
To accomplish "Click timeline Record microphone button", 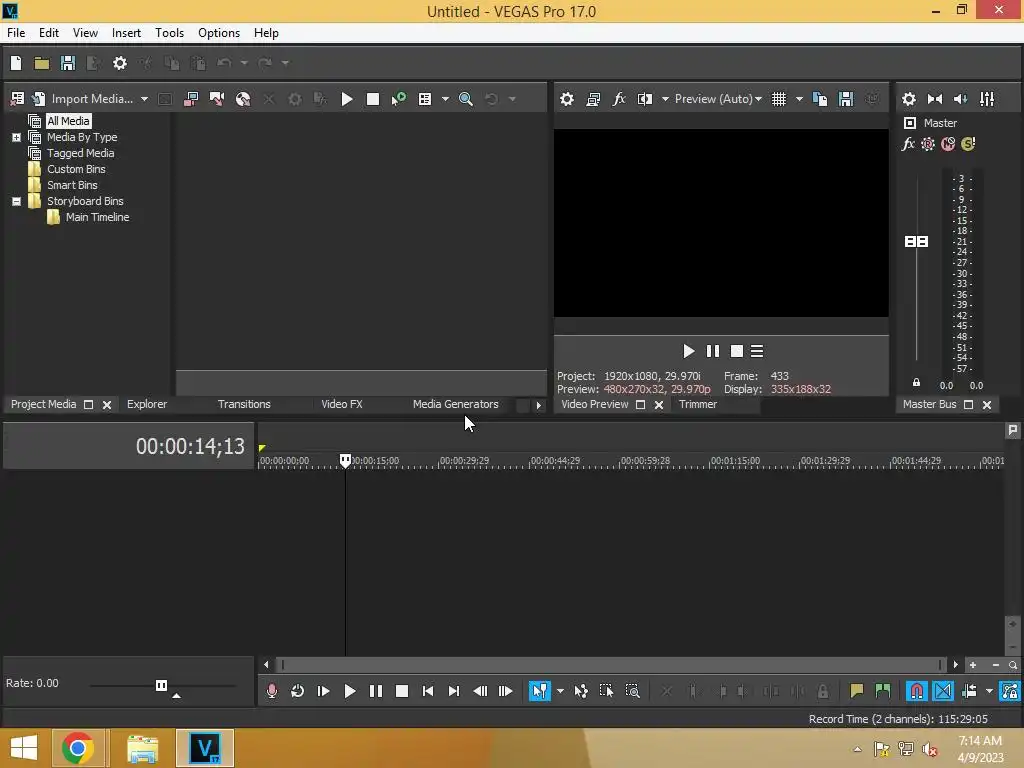I will pyautogui.click(x=272, y=691).
